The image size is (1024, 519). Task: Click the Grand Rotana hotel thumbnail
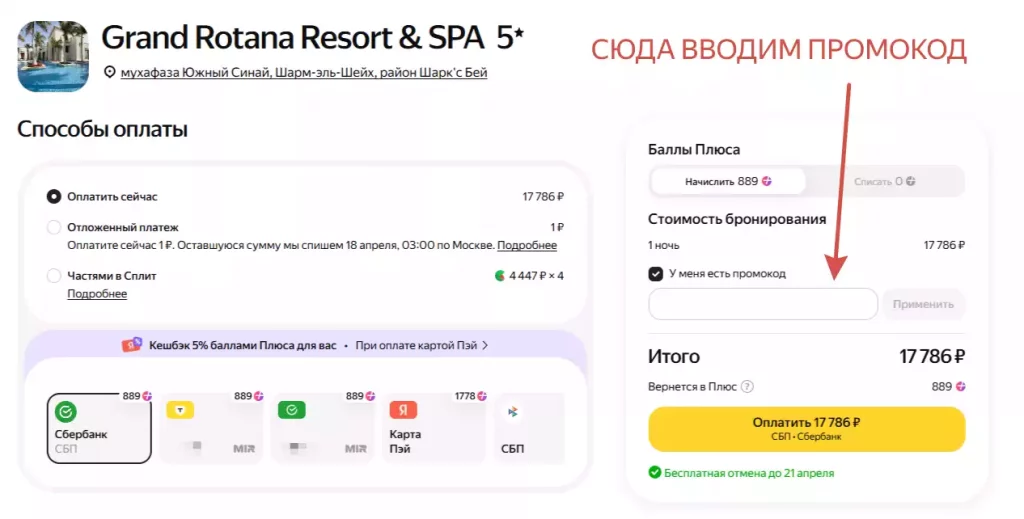[53, 56]
